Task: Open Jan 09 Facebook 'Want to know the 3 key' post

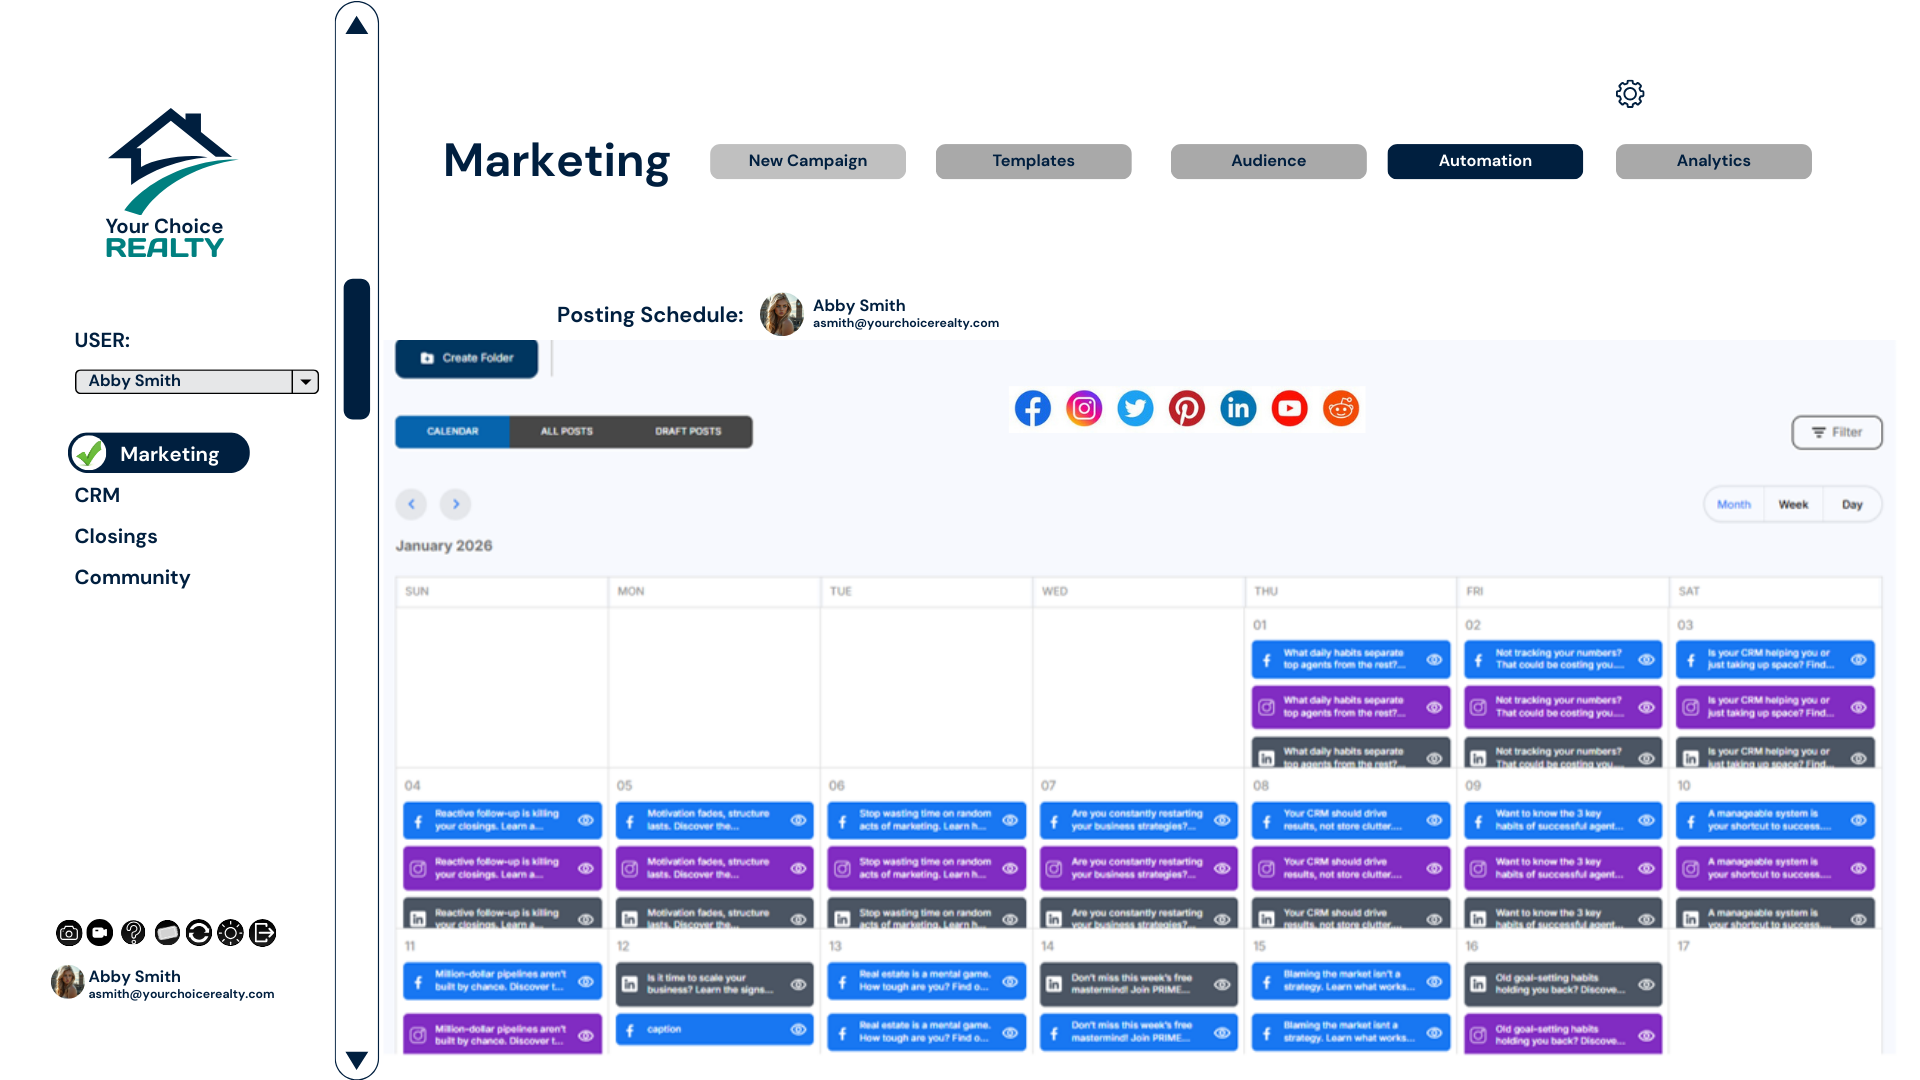Action: click(1563, 820)
